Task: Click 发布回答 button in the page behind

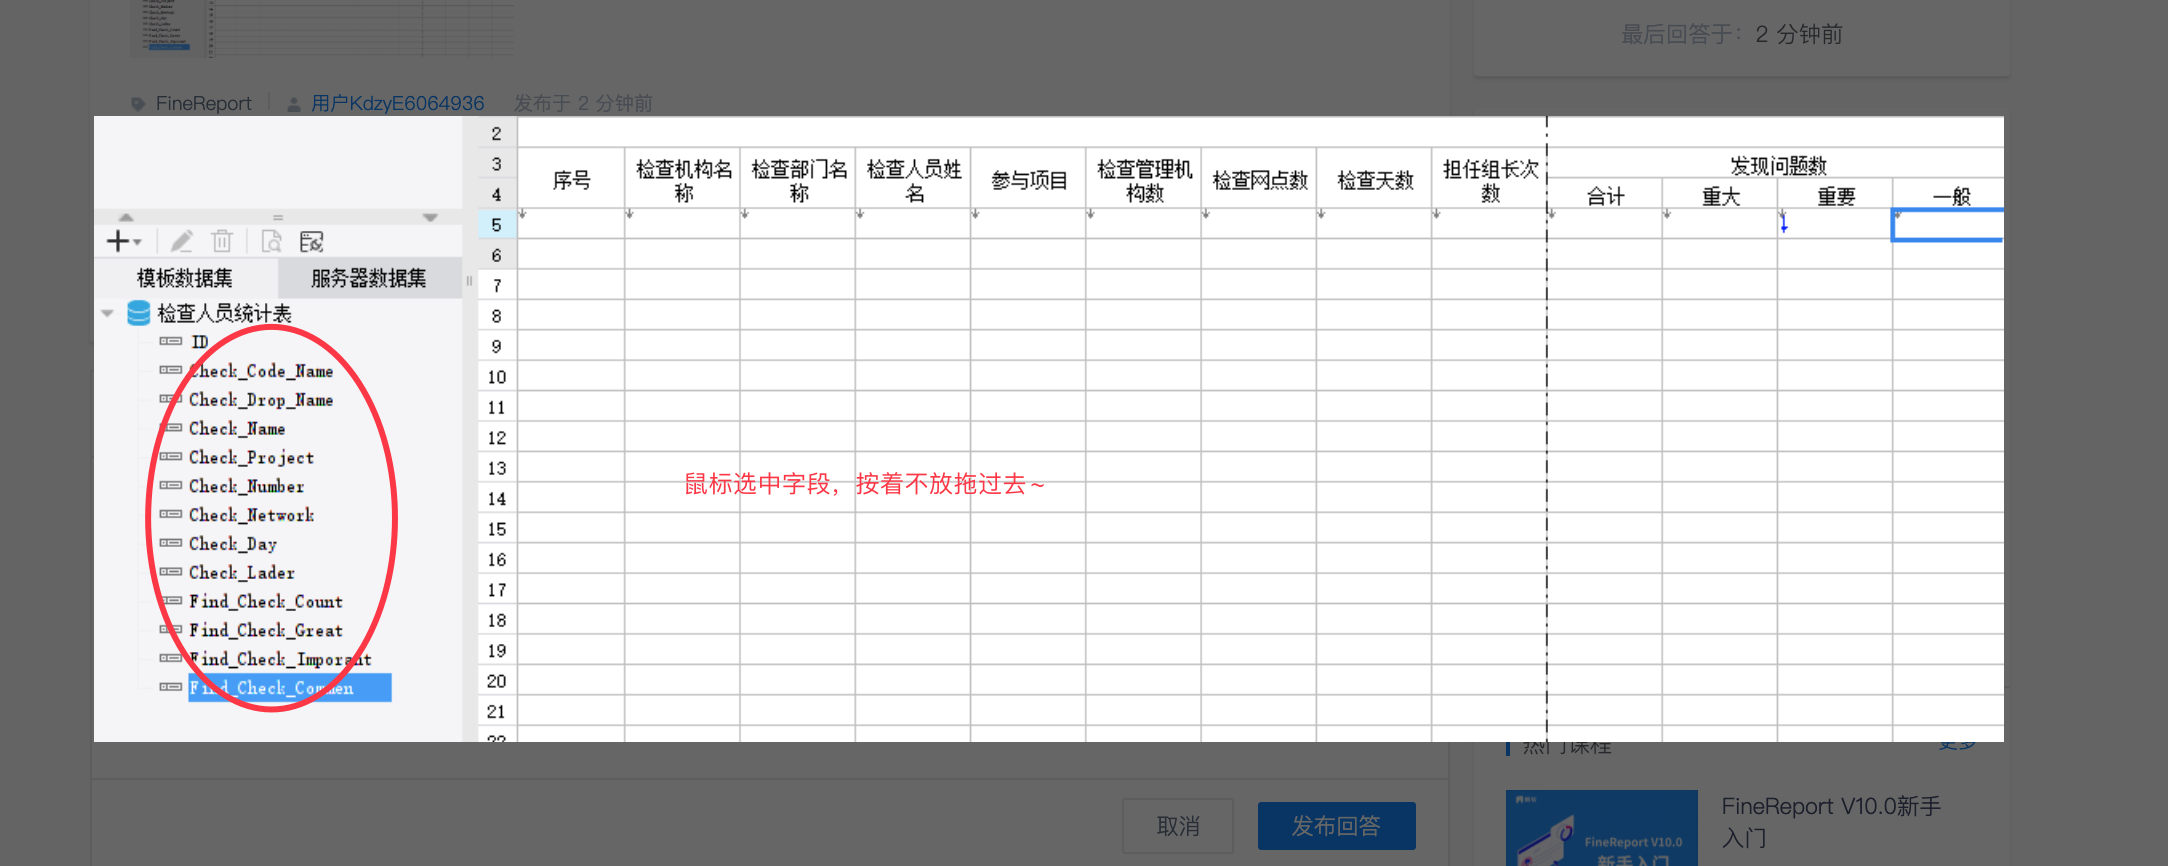Action: pyautogui.click(x=1336, y=826)
